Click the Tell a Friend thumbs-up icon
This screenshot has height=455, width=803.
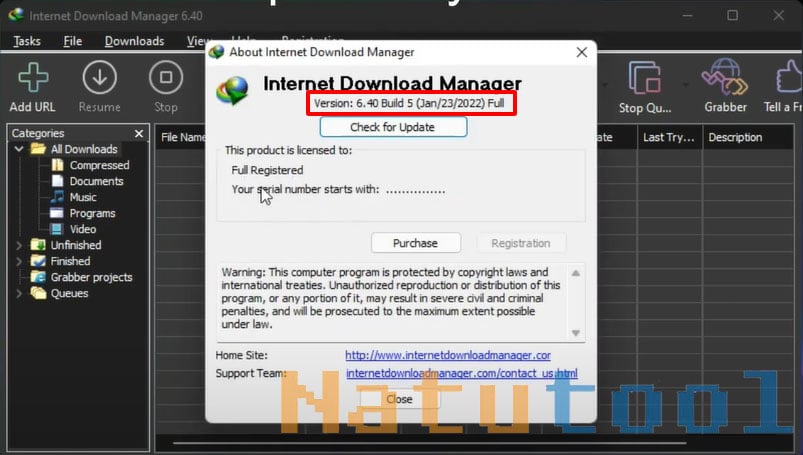click(x=789, y=78)
